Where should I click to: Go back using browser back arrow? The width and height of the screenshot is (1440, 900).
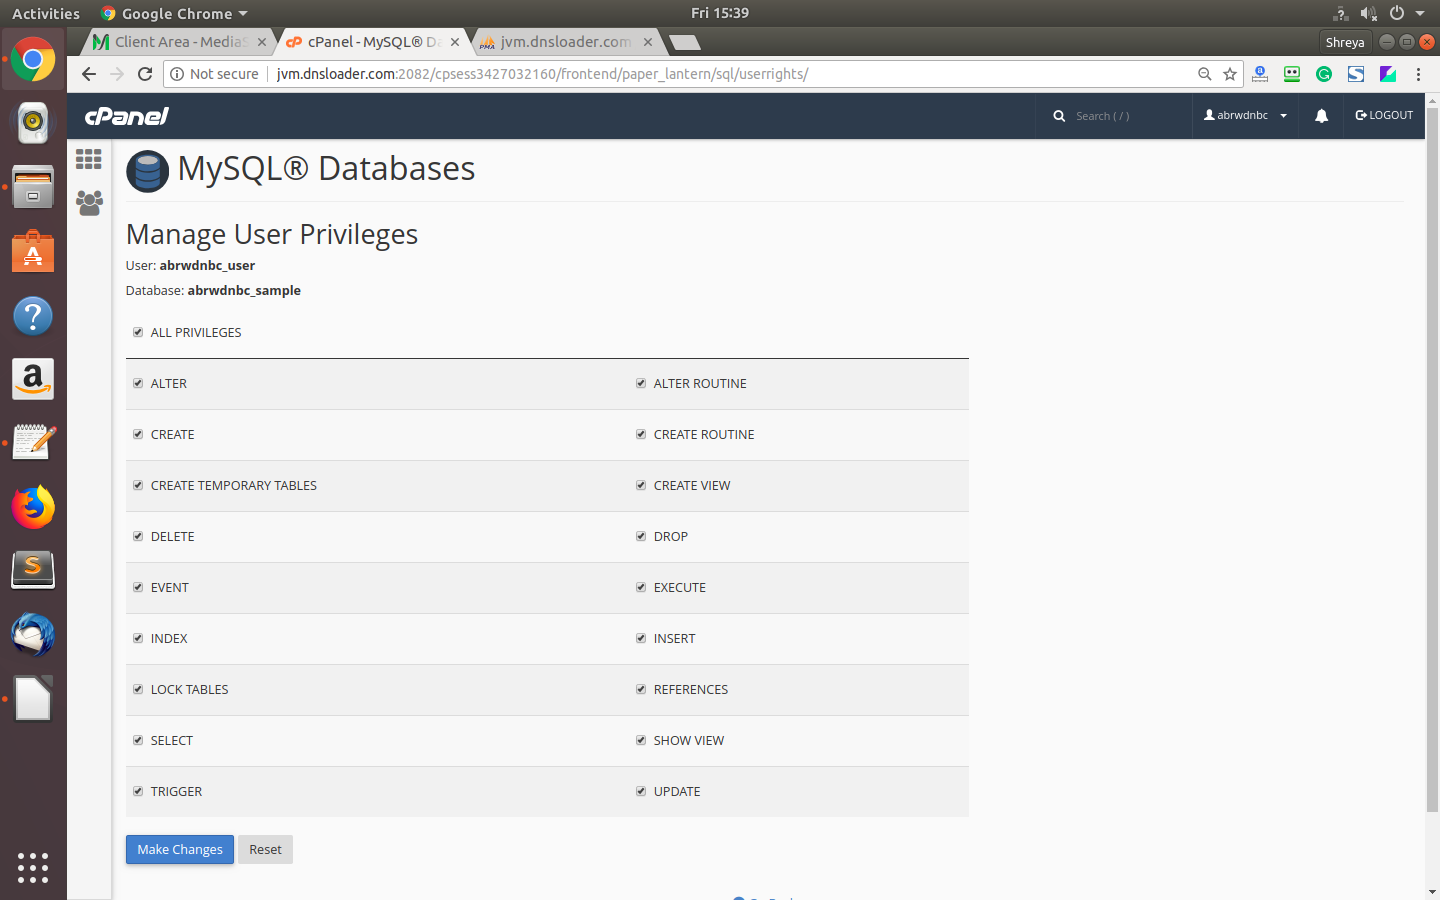pyautogui.click(x=89, y=74)
